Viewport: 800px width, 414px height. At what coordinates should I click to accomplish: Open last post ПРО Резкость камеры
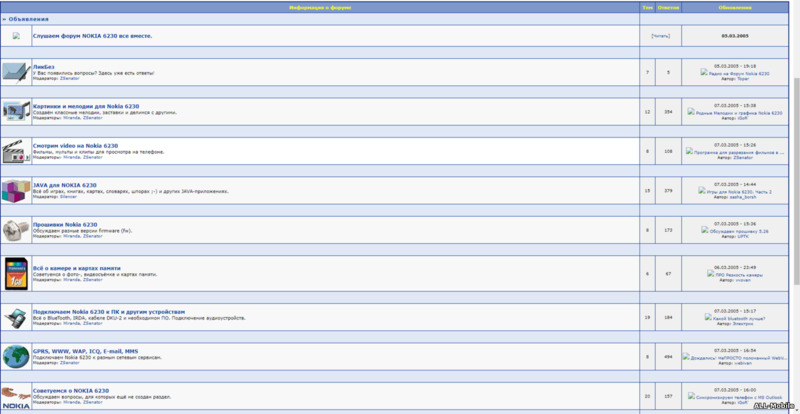tap(739, 275)
